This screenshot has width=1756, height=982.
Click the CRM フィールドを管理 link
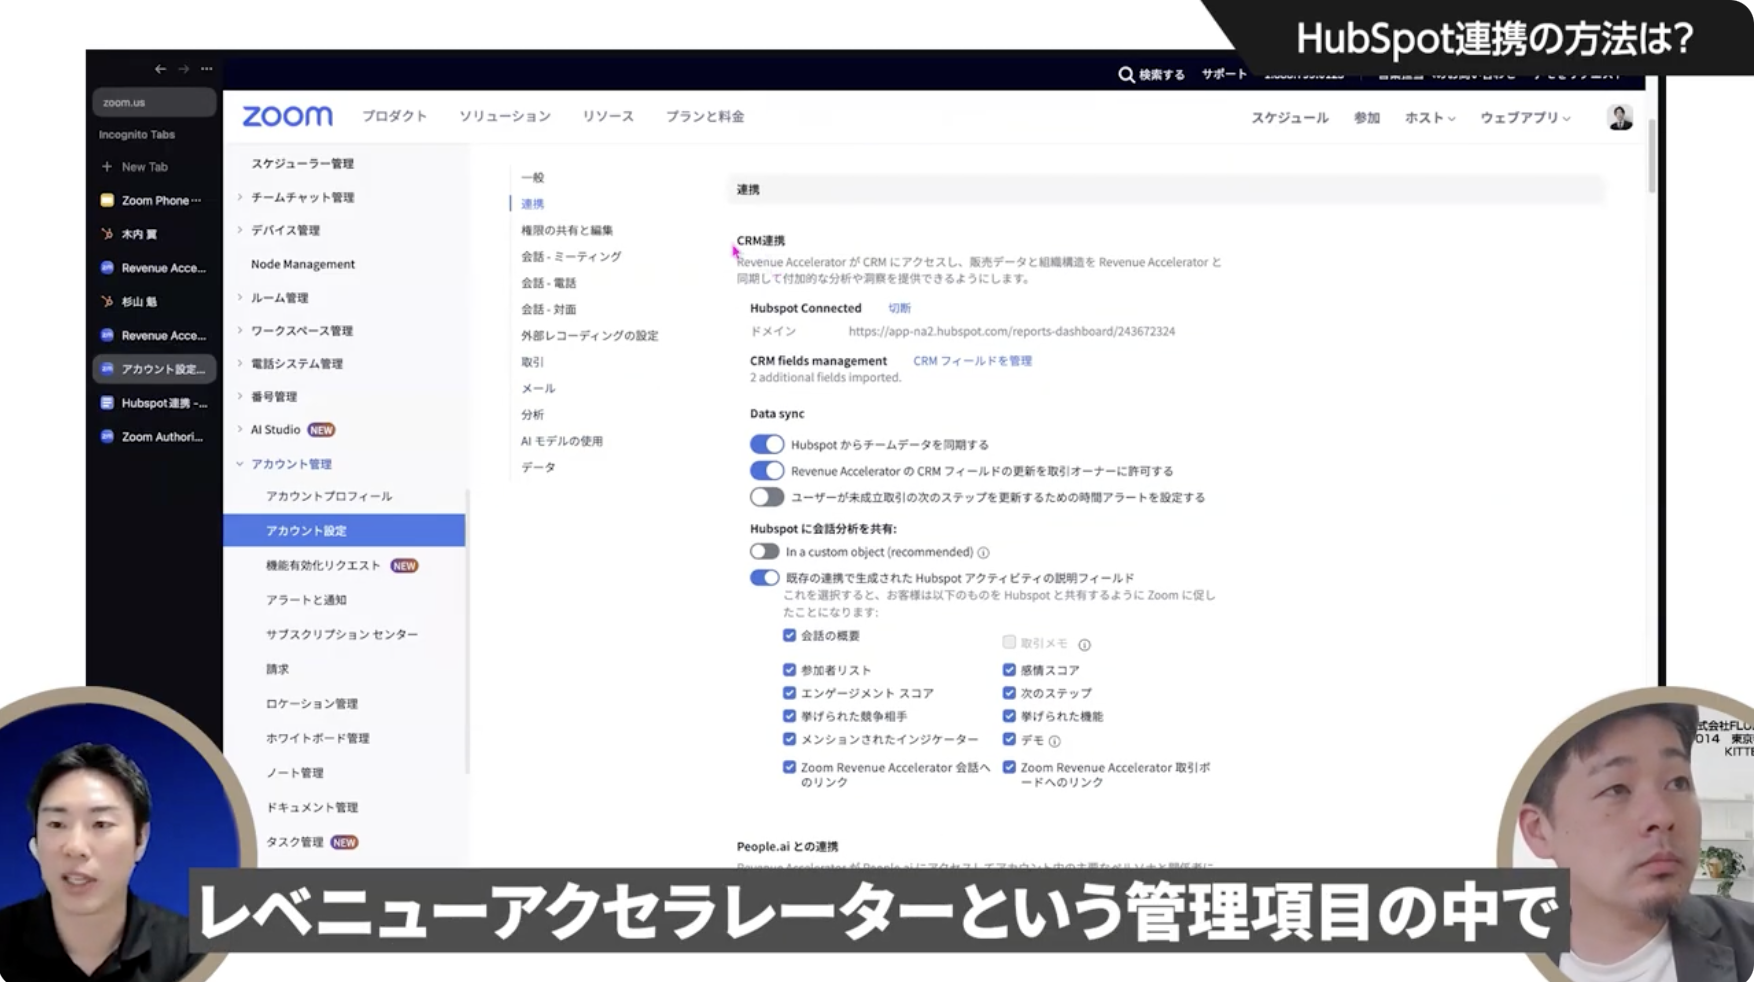point(972,361)
